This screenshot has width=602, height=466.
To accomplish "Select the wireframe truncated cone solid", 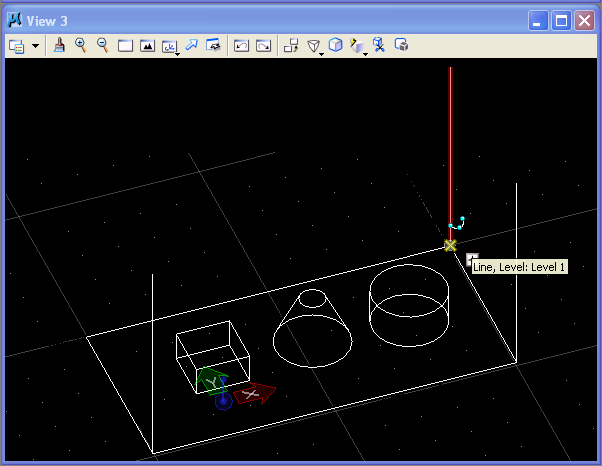I will [313, 328].
